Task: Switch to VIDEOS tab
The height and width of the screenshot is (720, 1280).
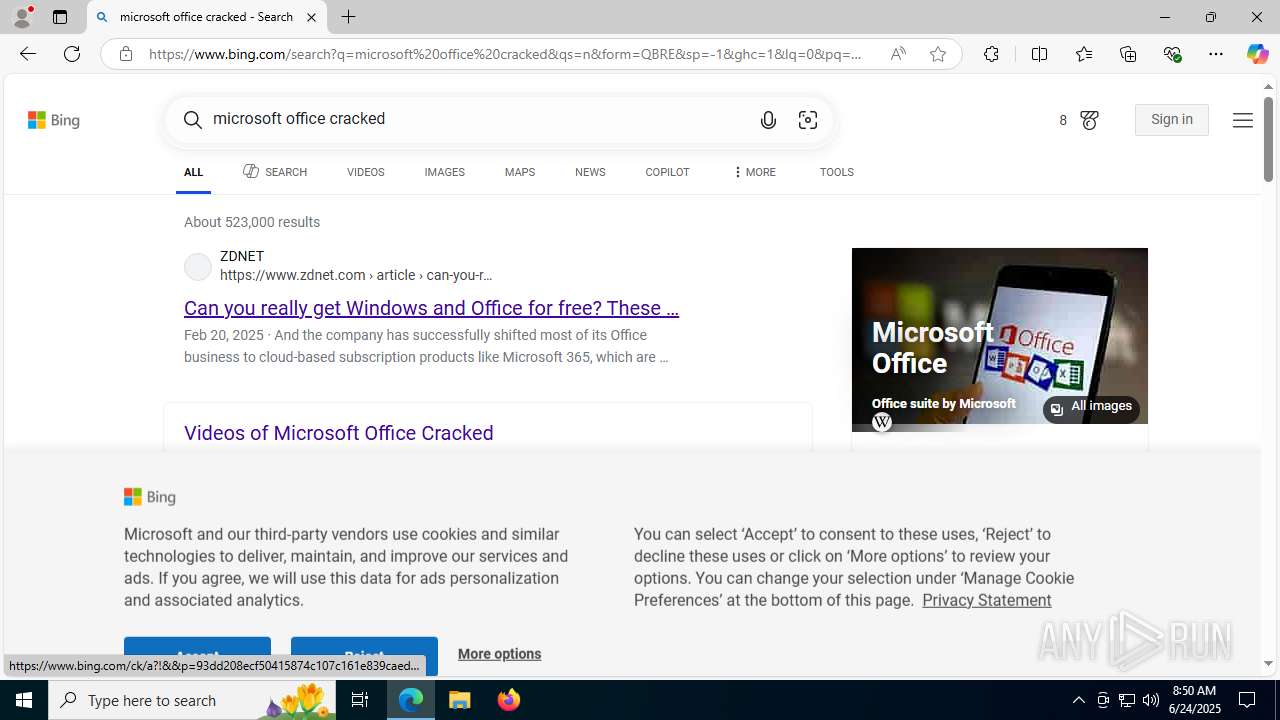Action: [x=365, y=172]
